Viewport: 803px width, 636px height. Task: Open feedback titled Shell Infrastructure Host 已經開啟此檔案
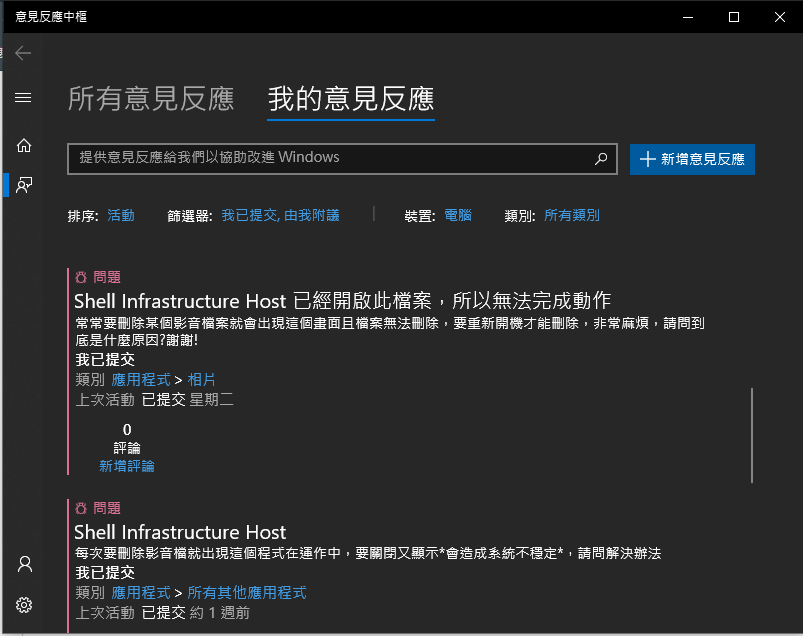coord(342,301)
